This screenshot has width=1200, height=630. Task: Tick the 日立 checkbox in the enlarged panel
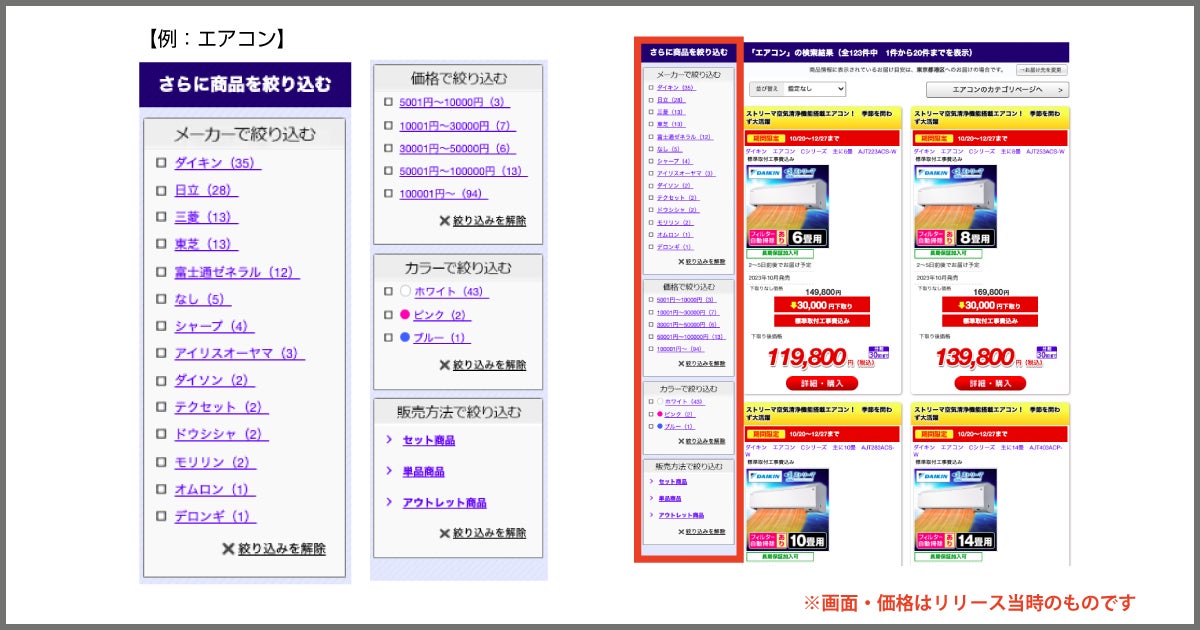click(161, 190)
